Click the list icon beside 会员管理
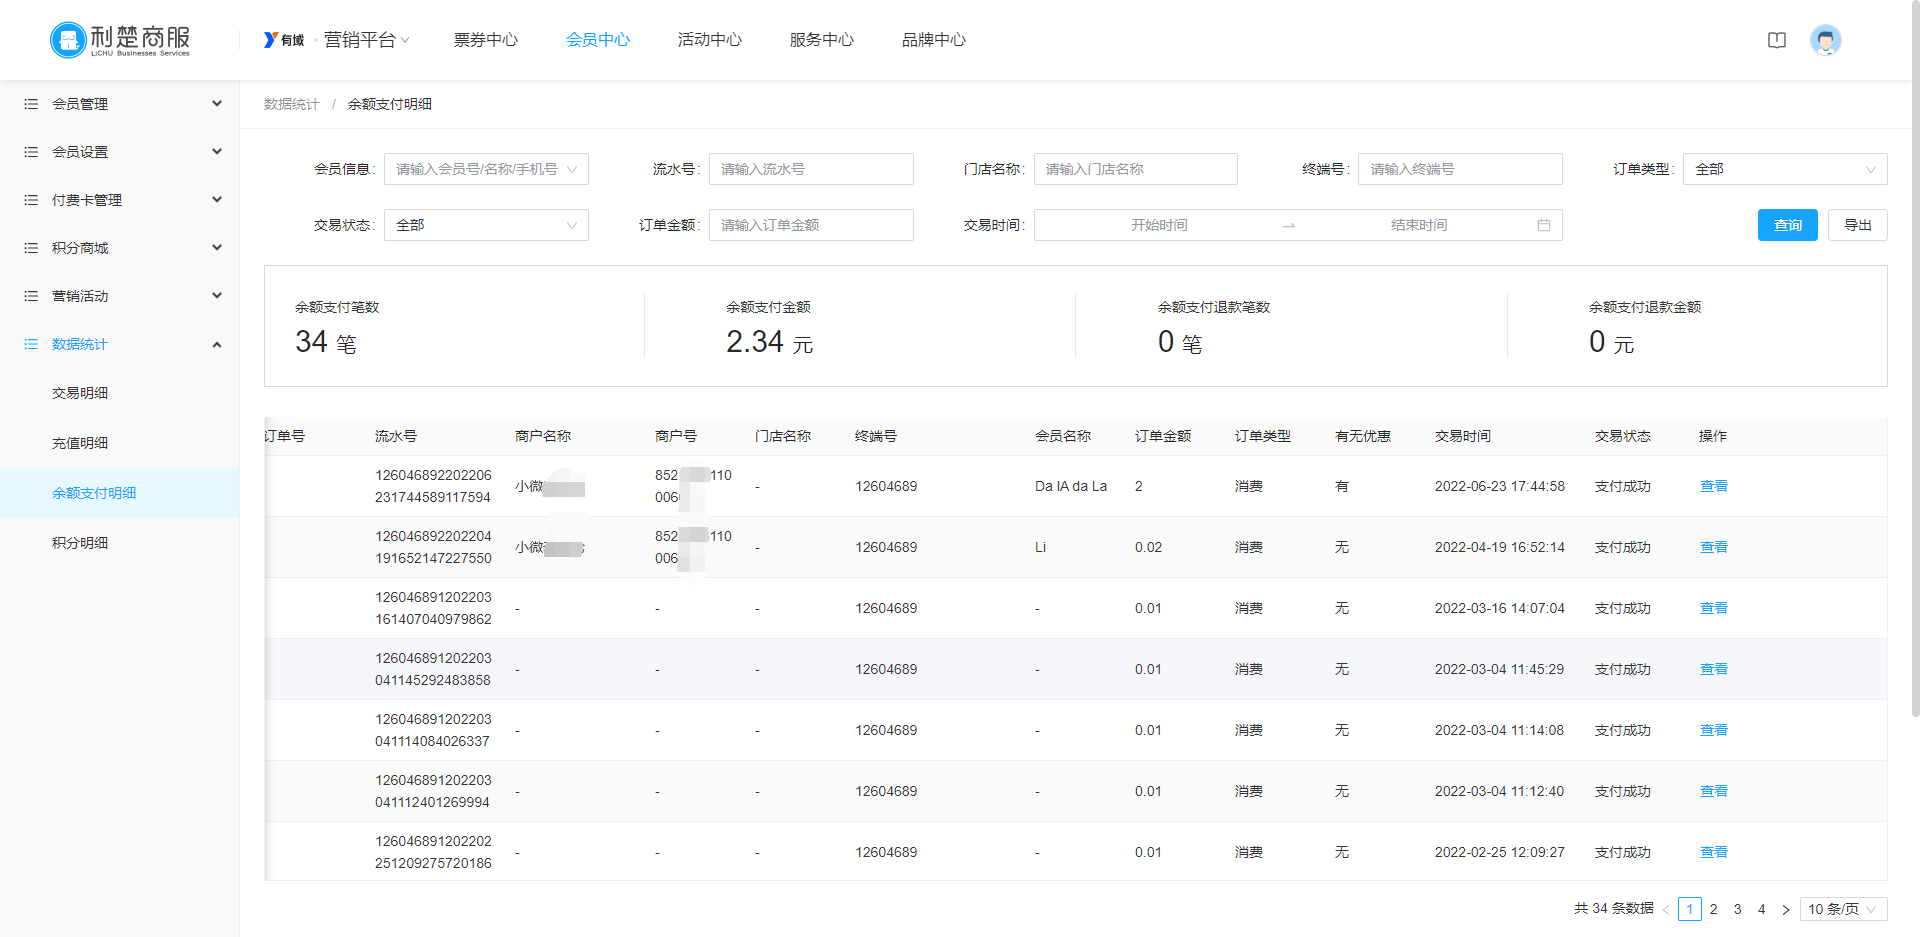The image size is (1920, 937). point(31,104)
